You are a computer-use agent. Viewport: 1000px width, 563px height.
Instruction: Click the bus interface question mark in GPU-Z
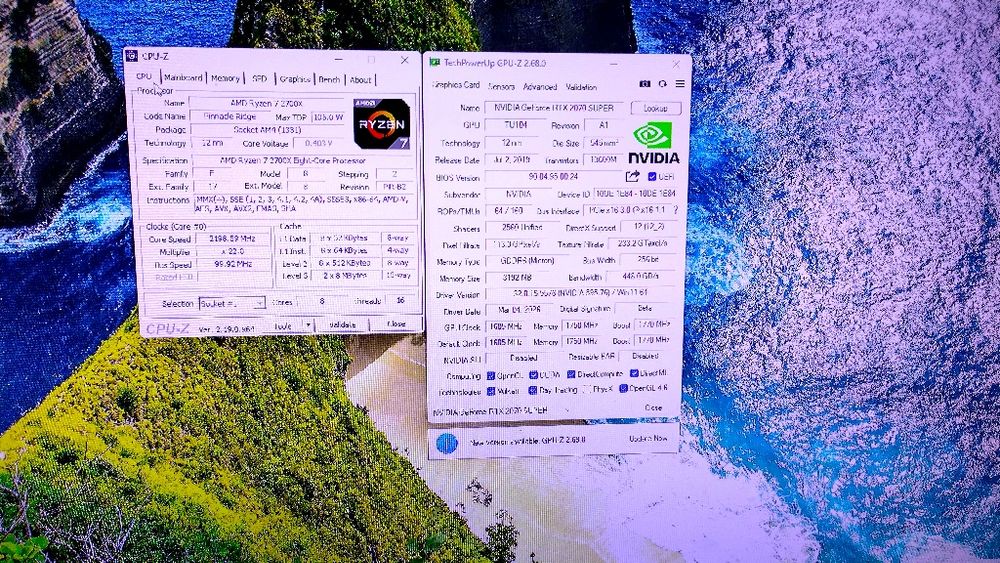pos(675,209)
